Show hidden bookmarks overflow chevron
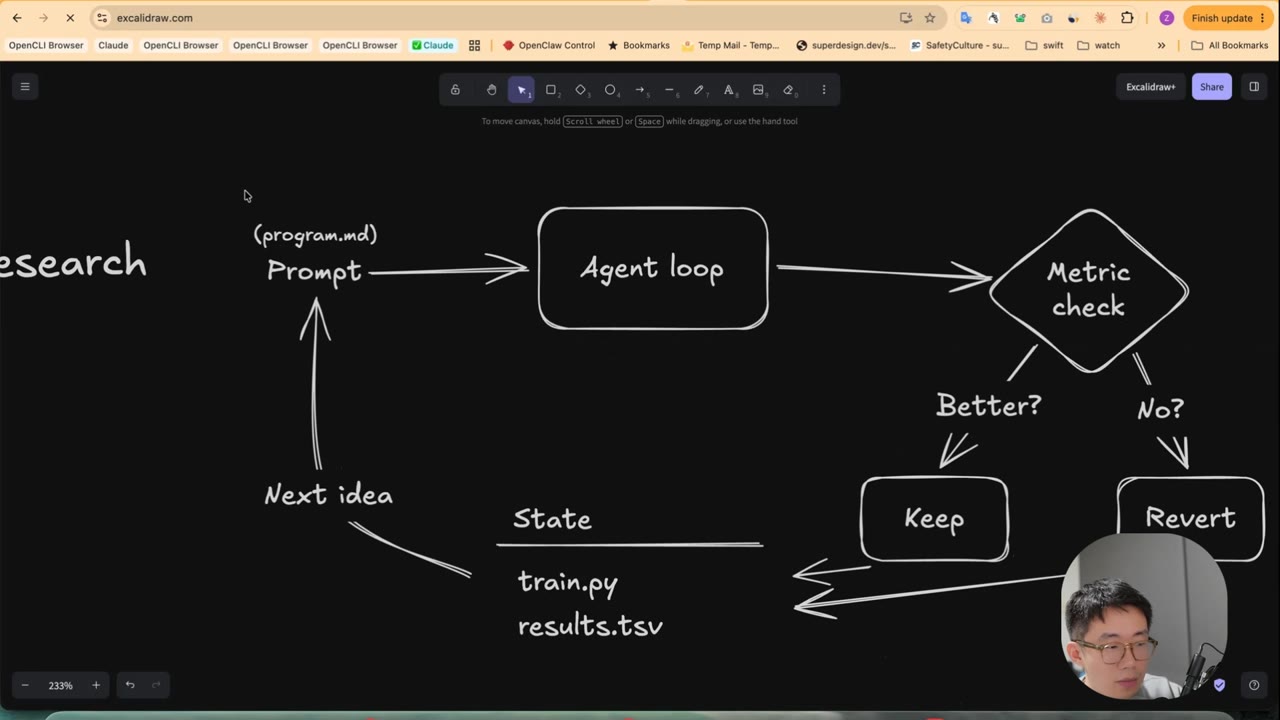This screenshot has height=720, width=1280. tap(1161, 45)
